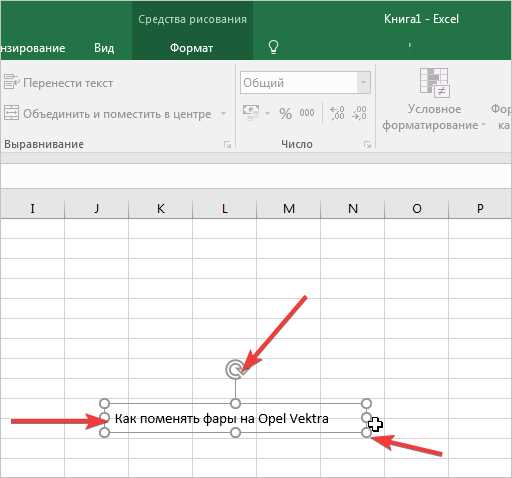Apply the 000 thousands separator format
512x478 pixels.
tap(307, 113)
